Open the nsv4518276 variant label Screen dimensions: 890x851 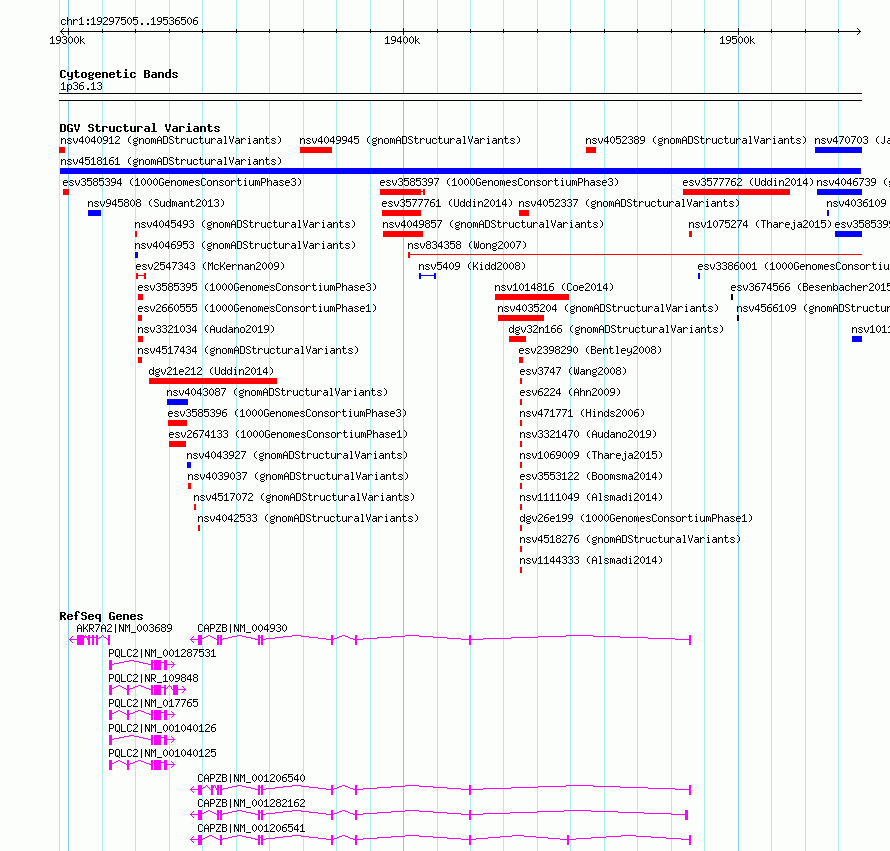(x=631, y=539)
